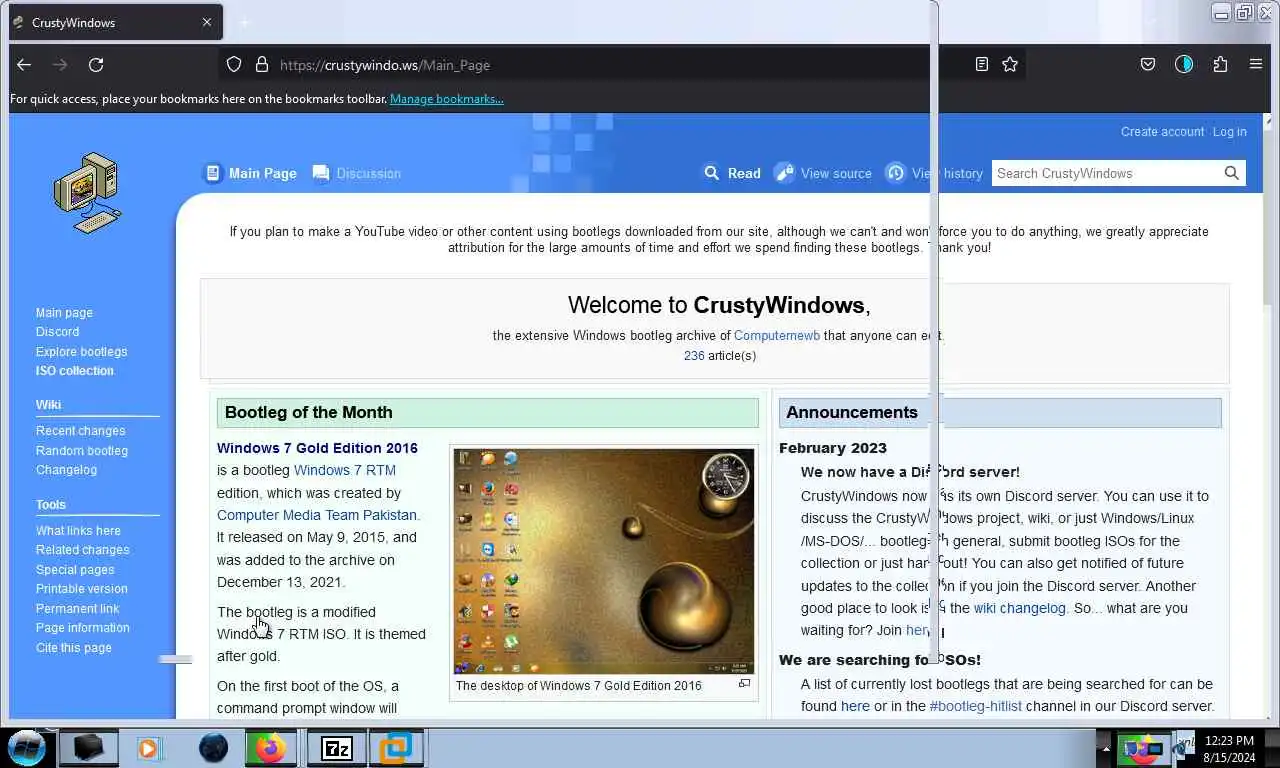This screenshot has width=1280, height=768.
Task: Bookmark this page with the star icon
Action: [x=1010, y=65]
